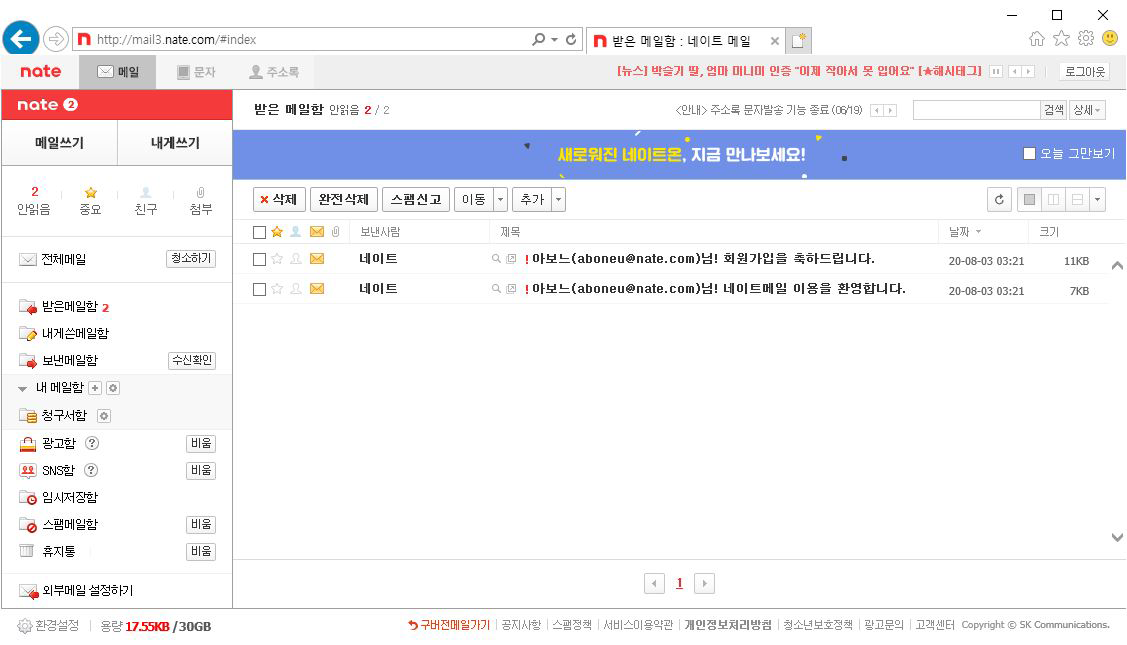Click the browser back arrow button

pos(21,38)
